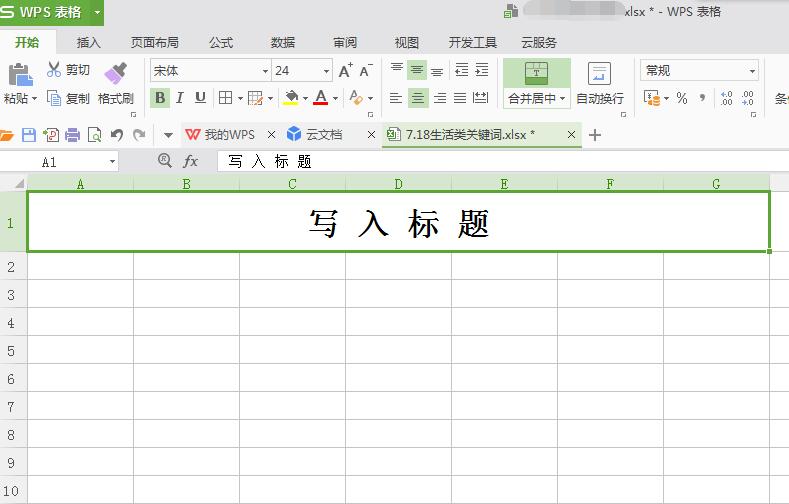Viewport: 789px width, 504px height.
Task: Select the entire sheet corner triangle
Action: click(19, 184)
